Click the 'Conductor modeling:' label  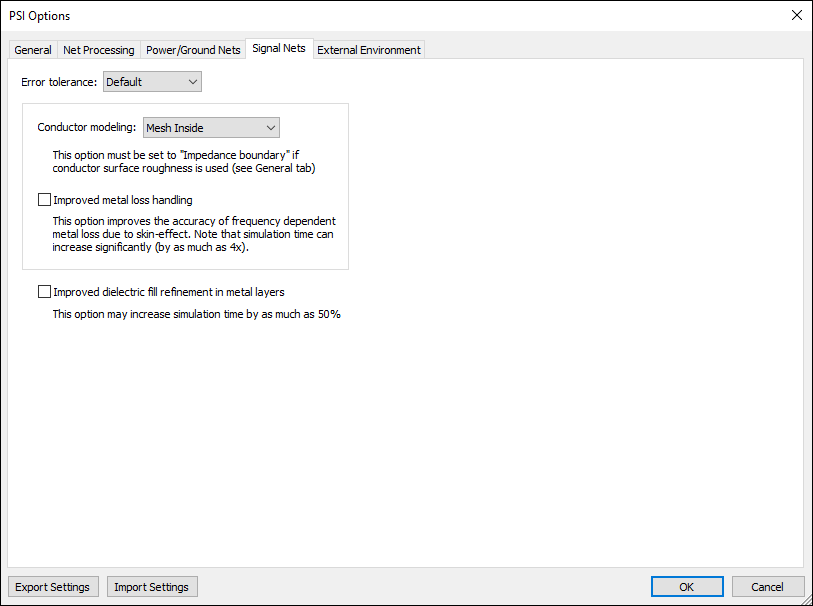pyautogui.click(x=87, y=127)
